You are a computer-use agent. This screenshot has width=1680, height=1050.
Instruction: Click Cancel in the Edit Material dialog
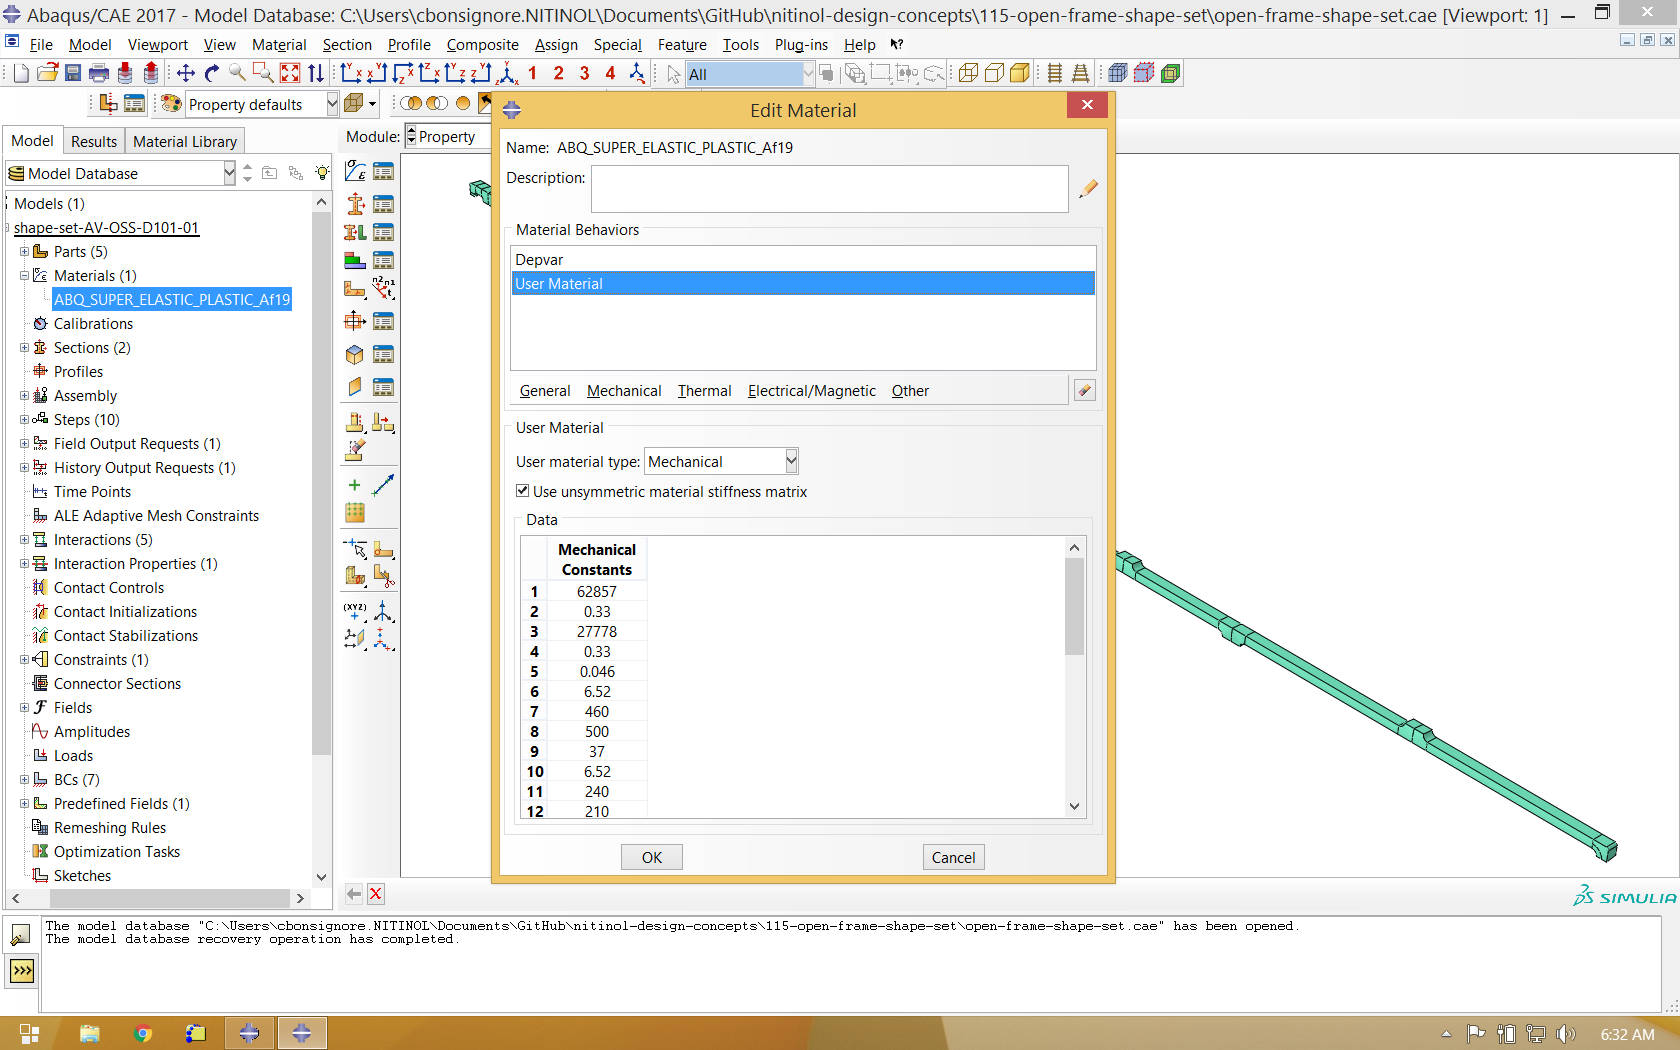coord(953,857)
